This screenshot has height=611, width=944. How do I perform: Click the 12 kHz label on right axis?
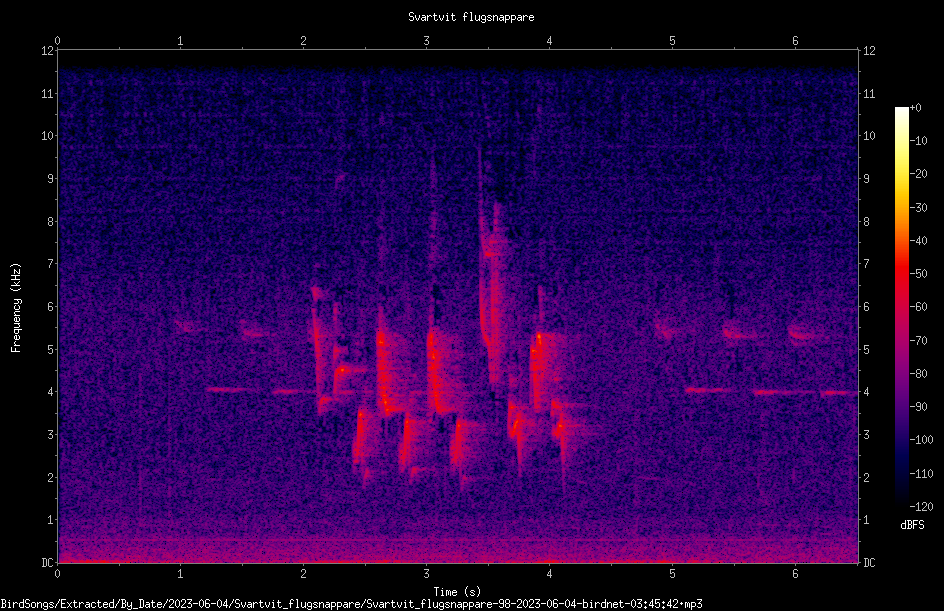(x=869, y=51)
